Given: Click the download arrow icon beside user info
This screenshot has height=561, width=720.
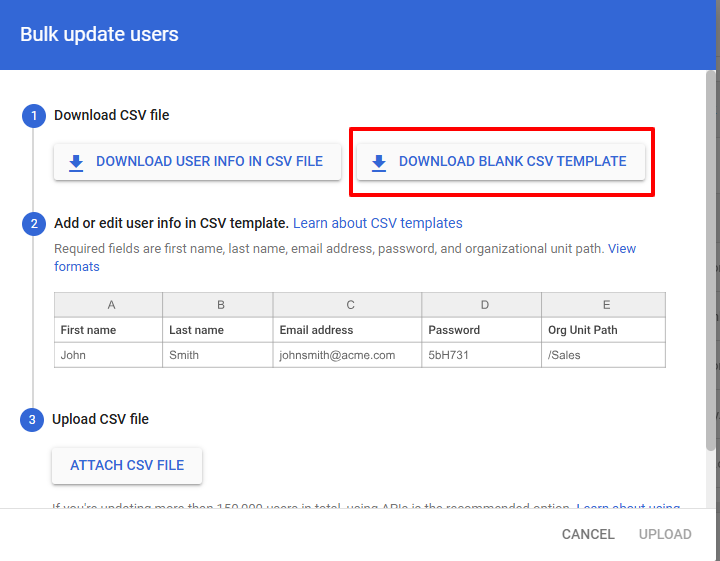Looking at the screenshot, I should tap(77, 162).
